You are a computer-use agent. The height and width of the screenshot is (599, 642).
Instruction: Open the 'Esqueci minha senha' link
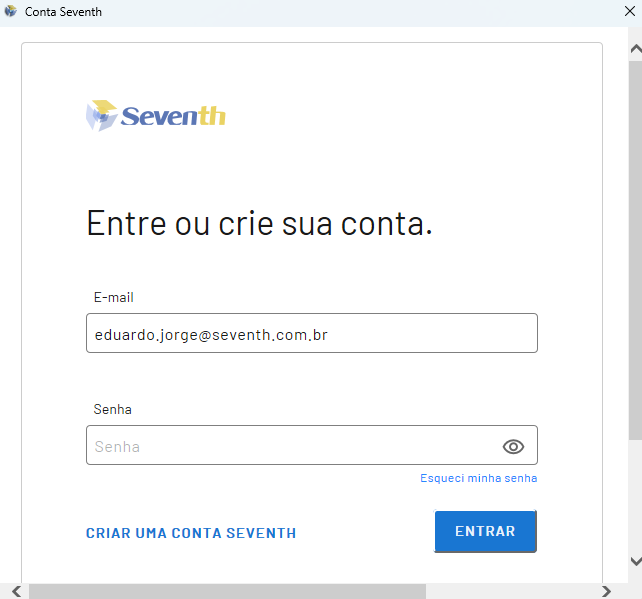478,478
